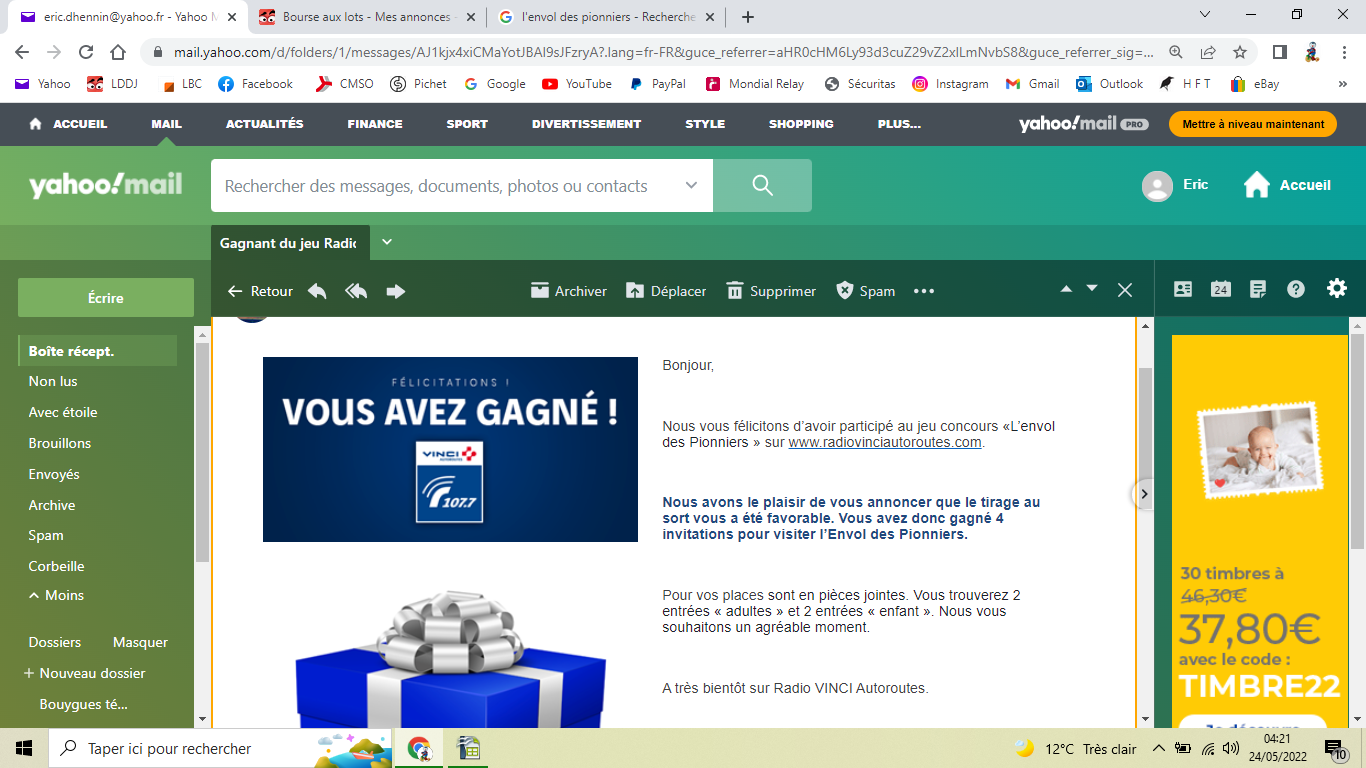
Task: Reply to all with double arrow icon
Action: tap(356, 291)
